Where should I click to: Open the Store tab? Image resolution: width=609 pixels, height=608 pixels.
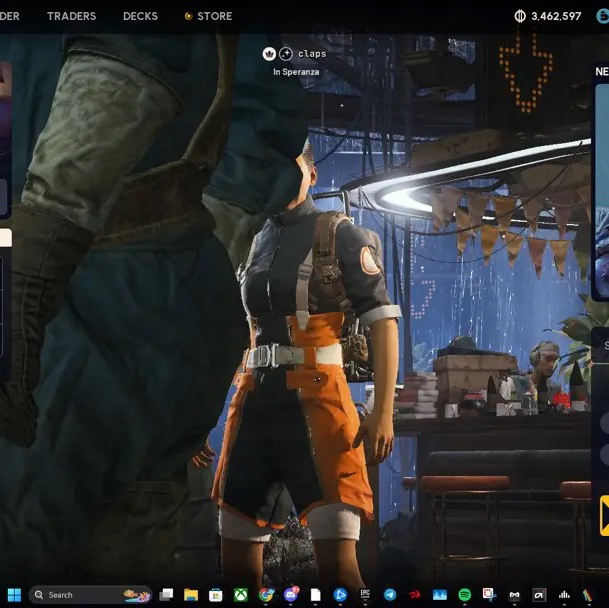tap(214, 16)
